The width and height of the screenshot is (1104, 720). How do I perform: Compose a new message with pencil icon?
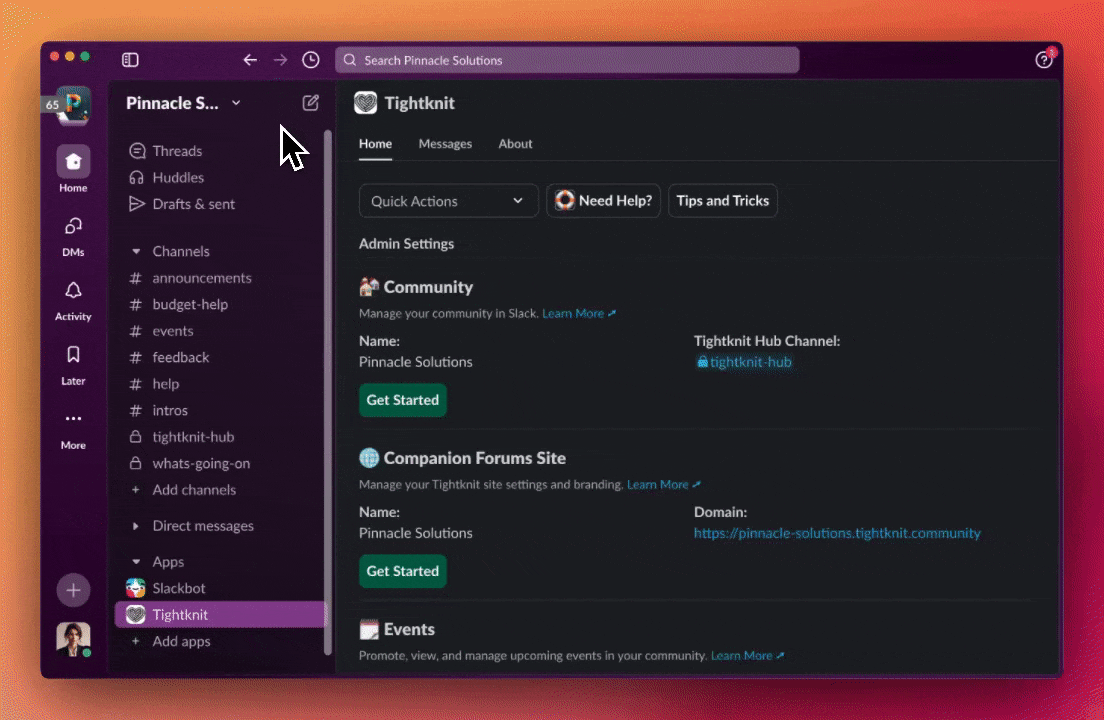tap(310, 103)
